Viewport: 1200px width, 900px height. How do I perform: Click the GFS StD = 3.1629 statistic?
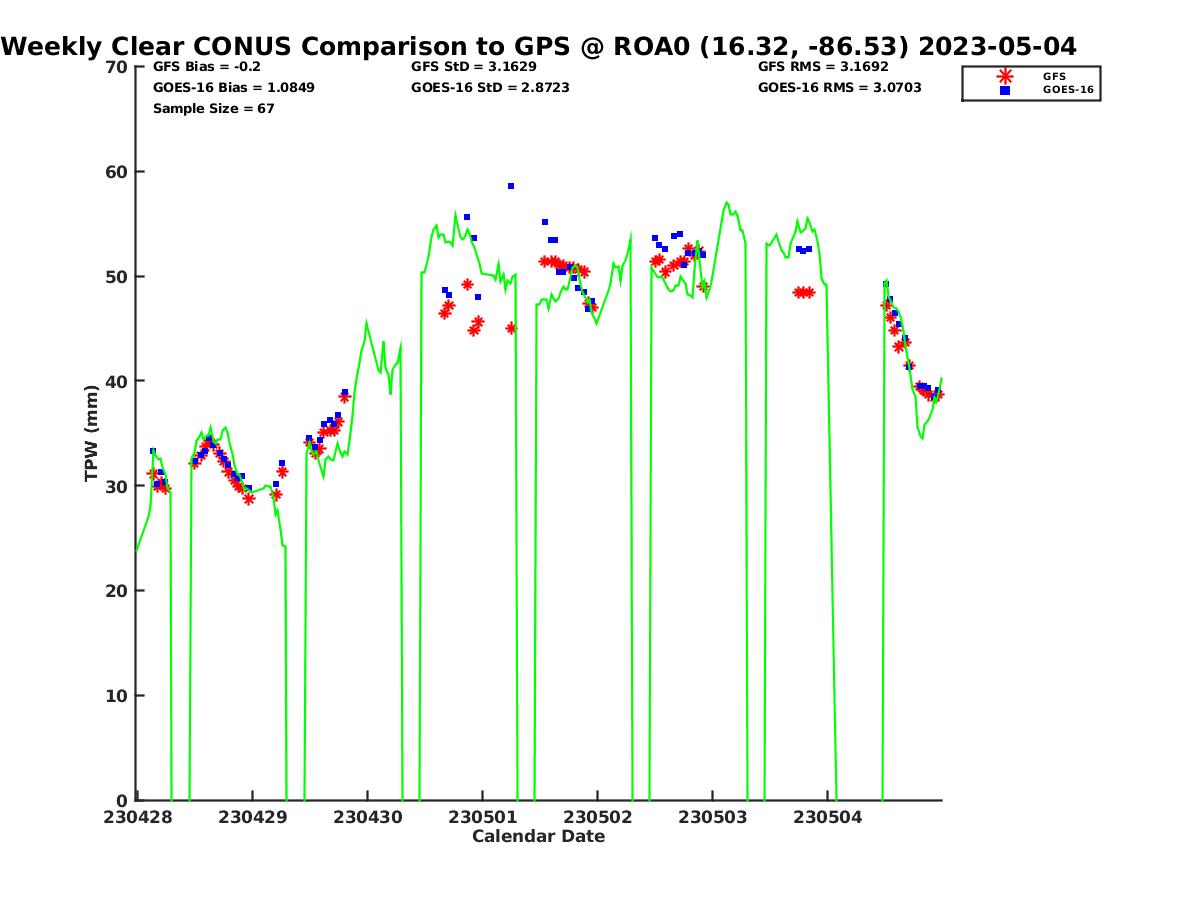(x=473, y=67)
